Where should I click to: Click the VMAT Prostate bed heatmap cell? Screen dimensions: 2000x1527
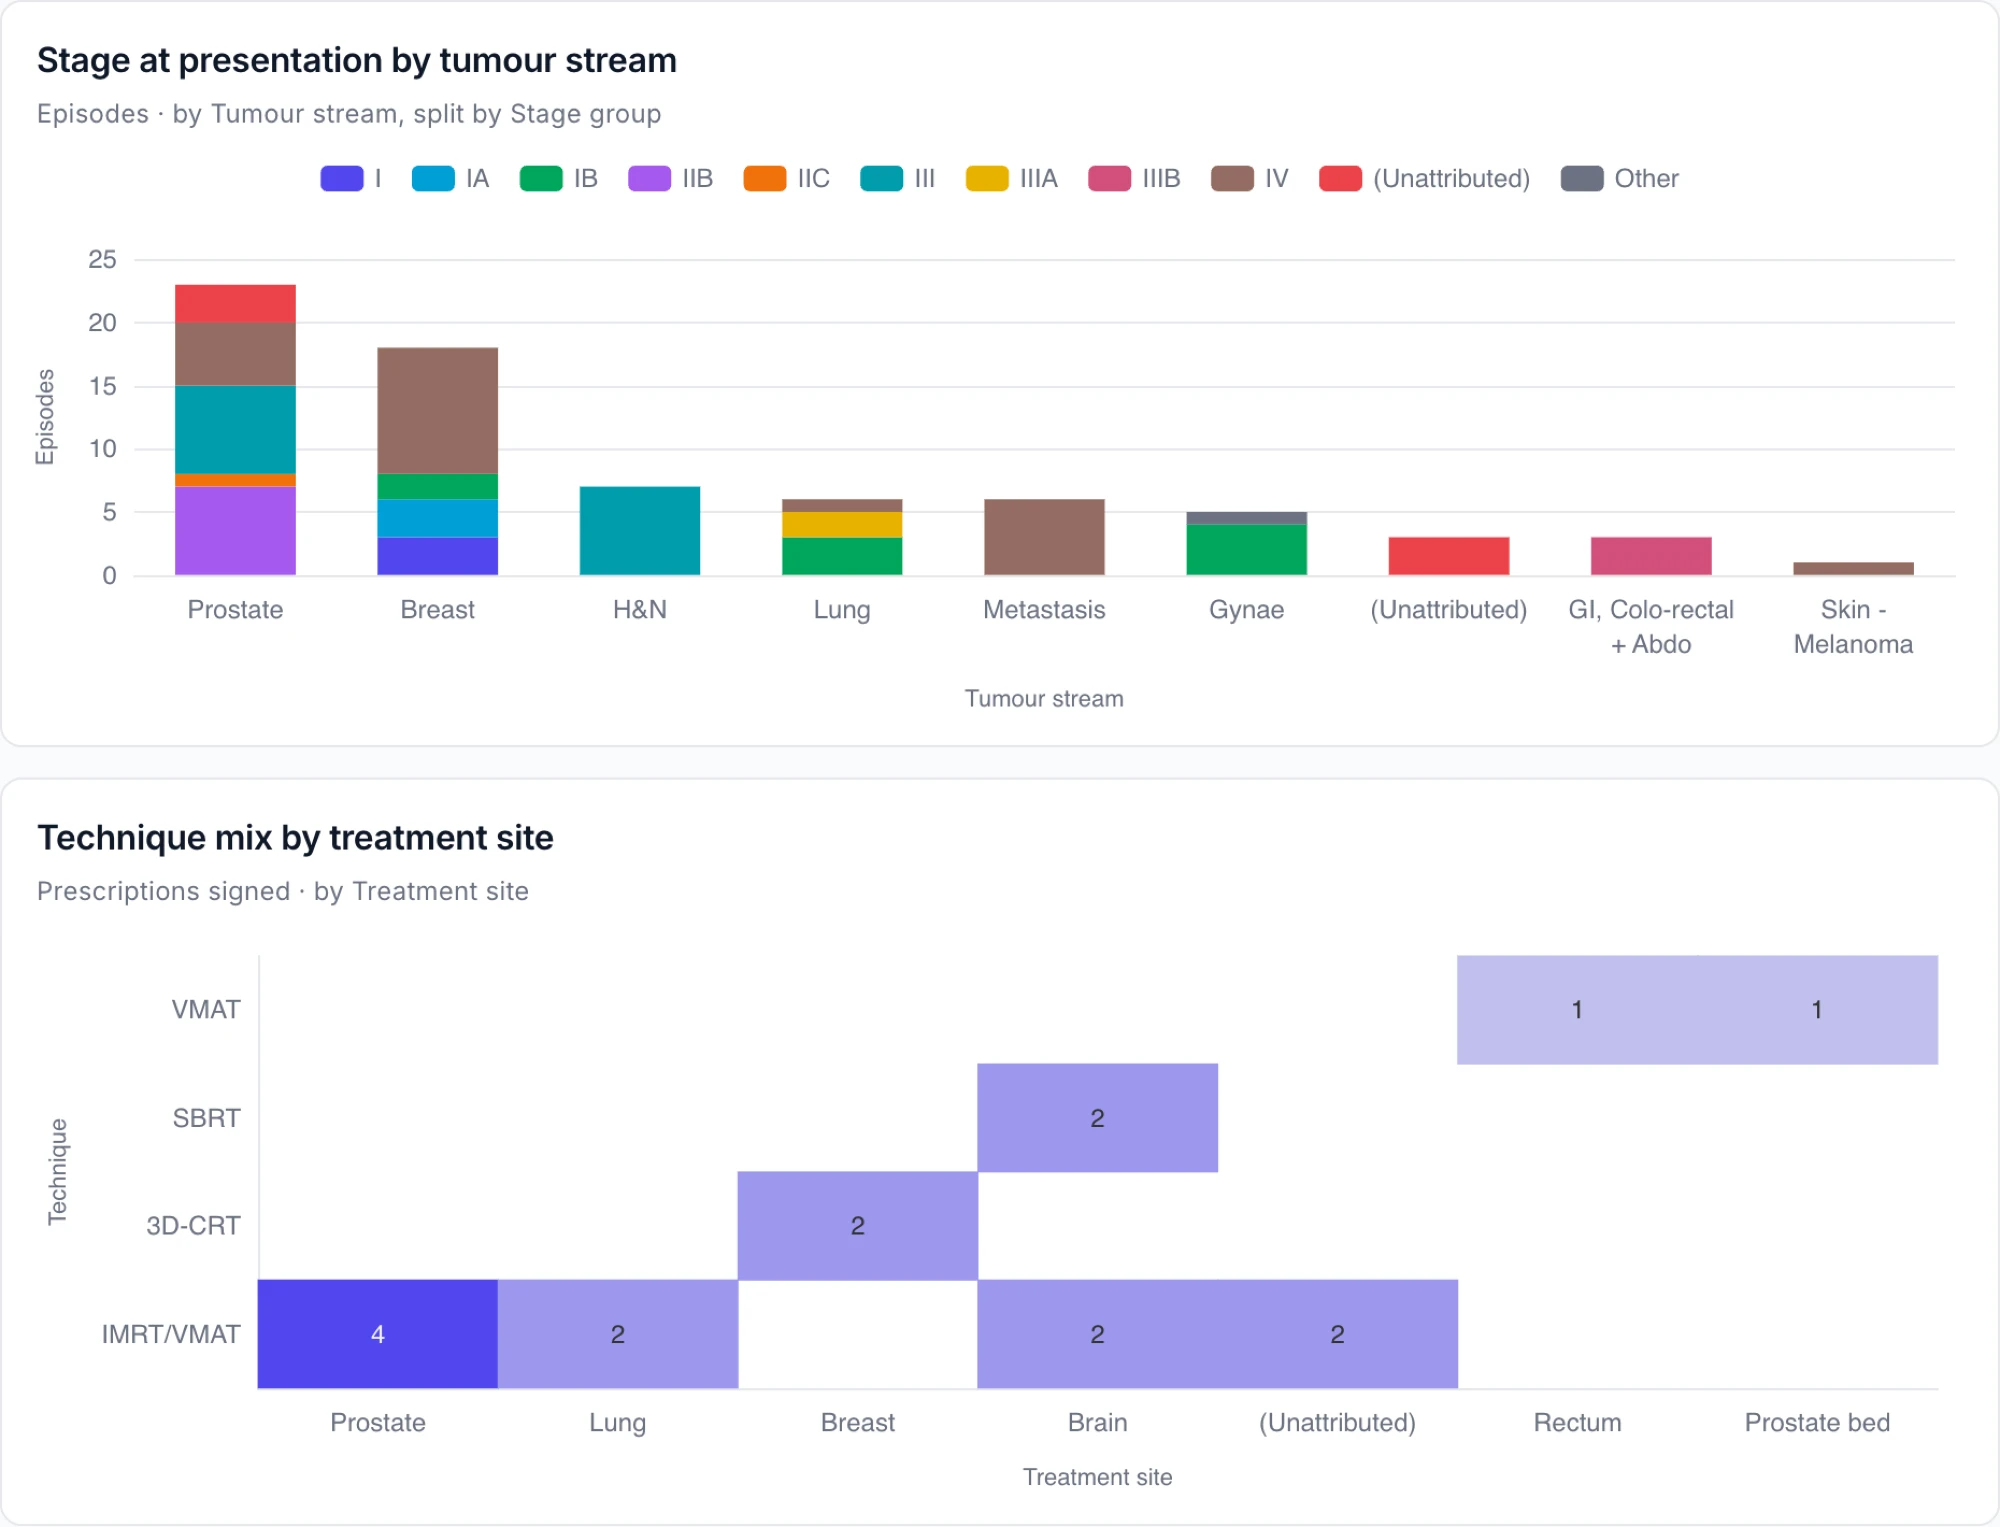point(1817,1010)
